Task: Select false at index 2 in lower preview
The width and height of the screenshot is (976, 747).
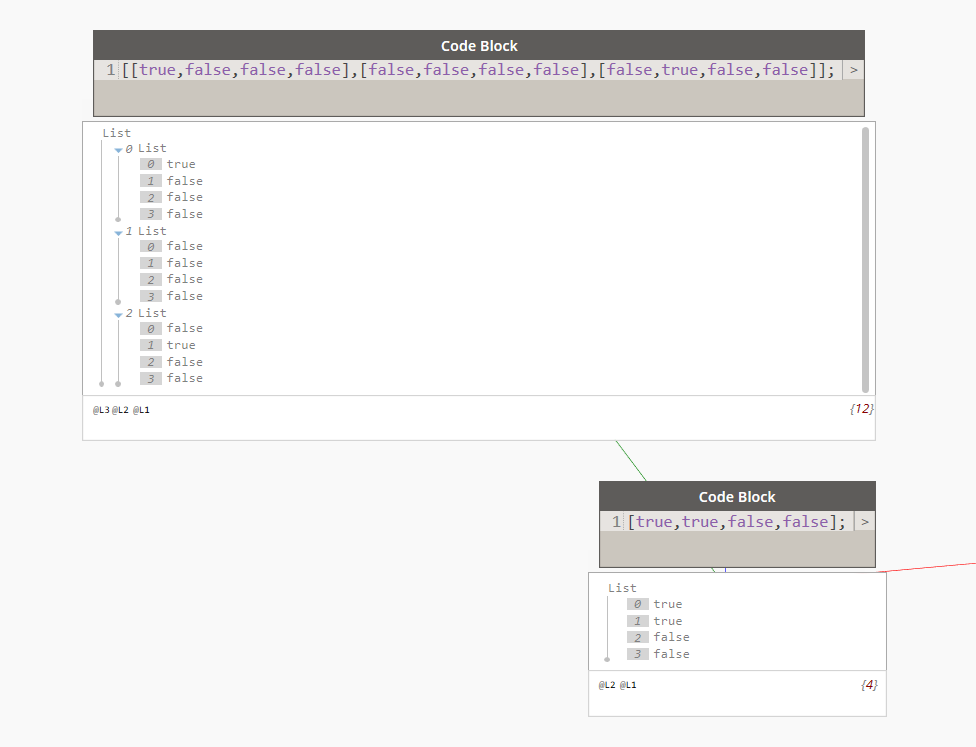Action: (x=671, y=637)
